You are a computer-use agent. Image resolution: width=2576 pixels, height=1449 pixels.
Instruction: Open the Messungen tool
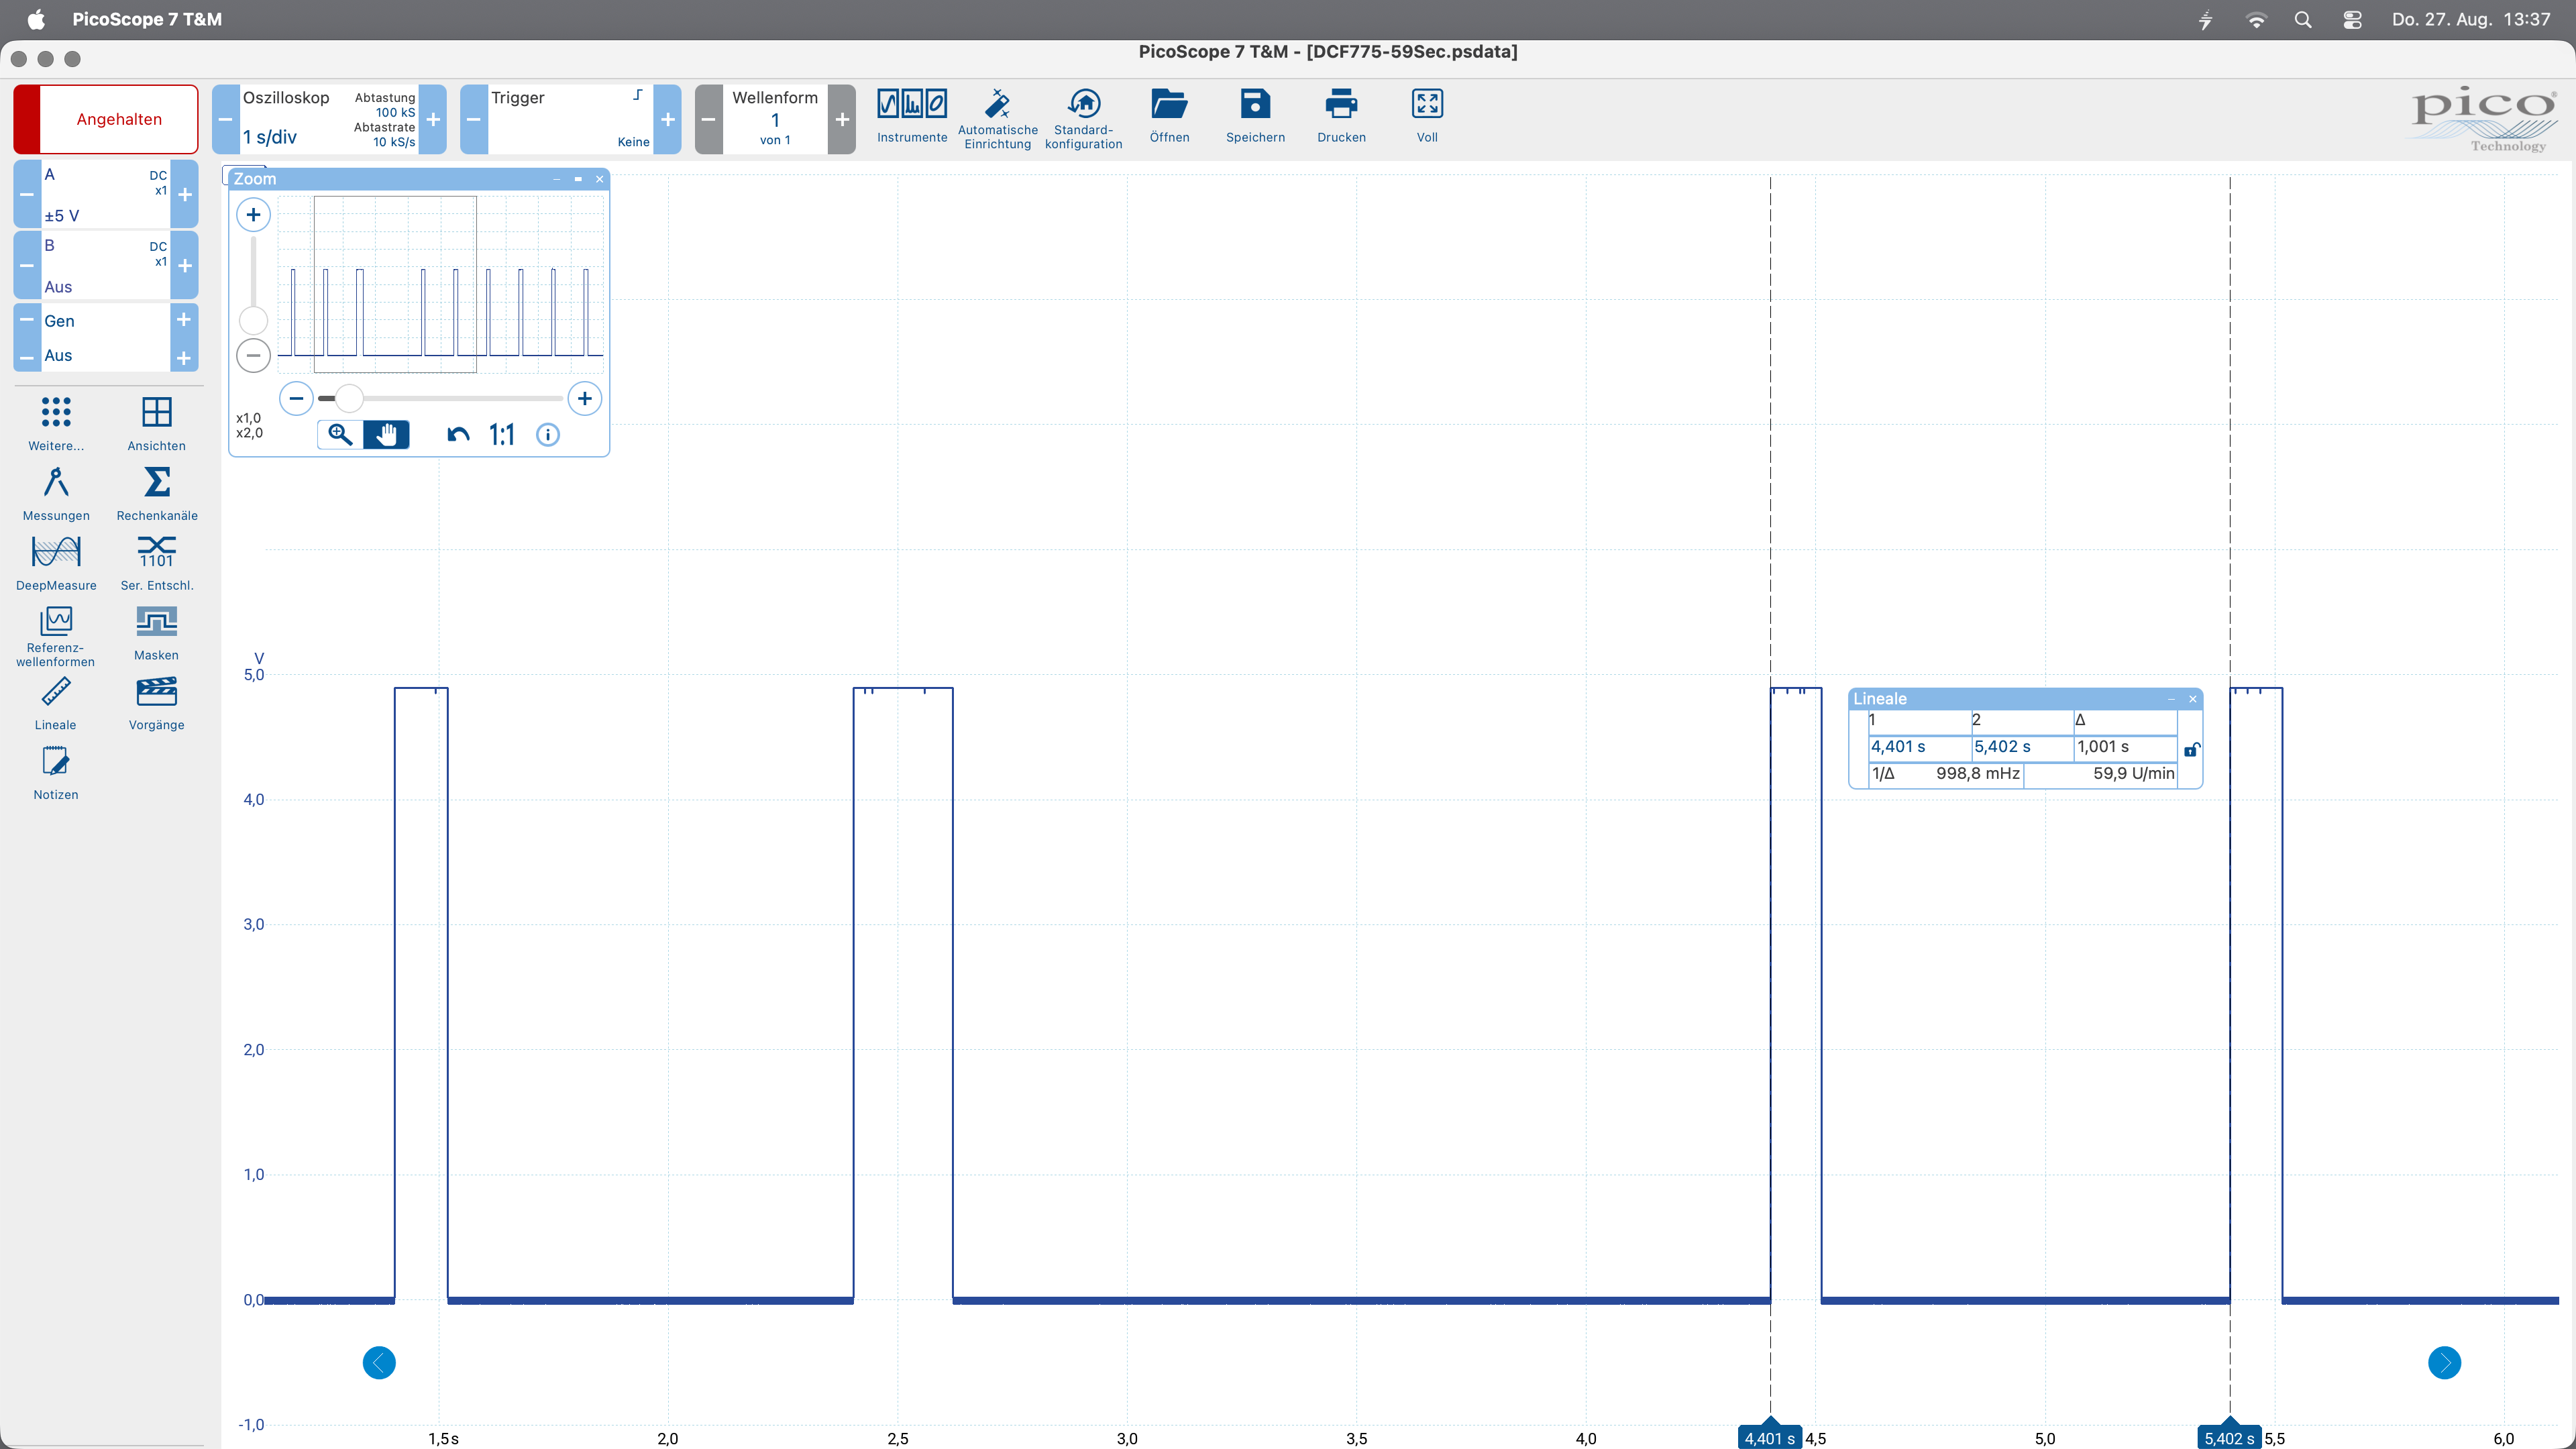click(56, 494)
